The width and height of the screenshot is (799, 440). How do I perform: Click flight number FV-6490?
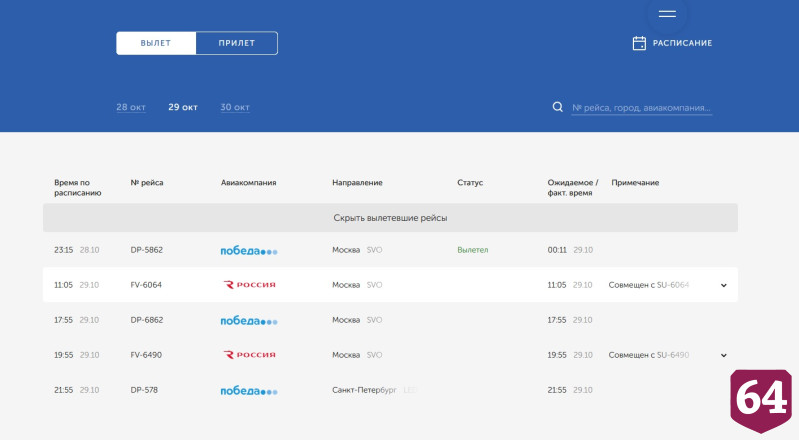point(146,355)
